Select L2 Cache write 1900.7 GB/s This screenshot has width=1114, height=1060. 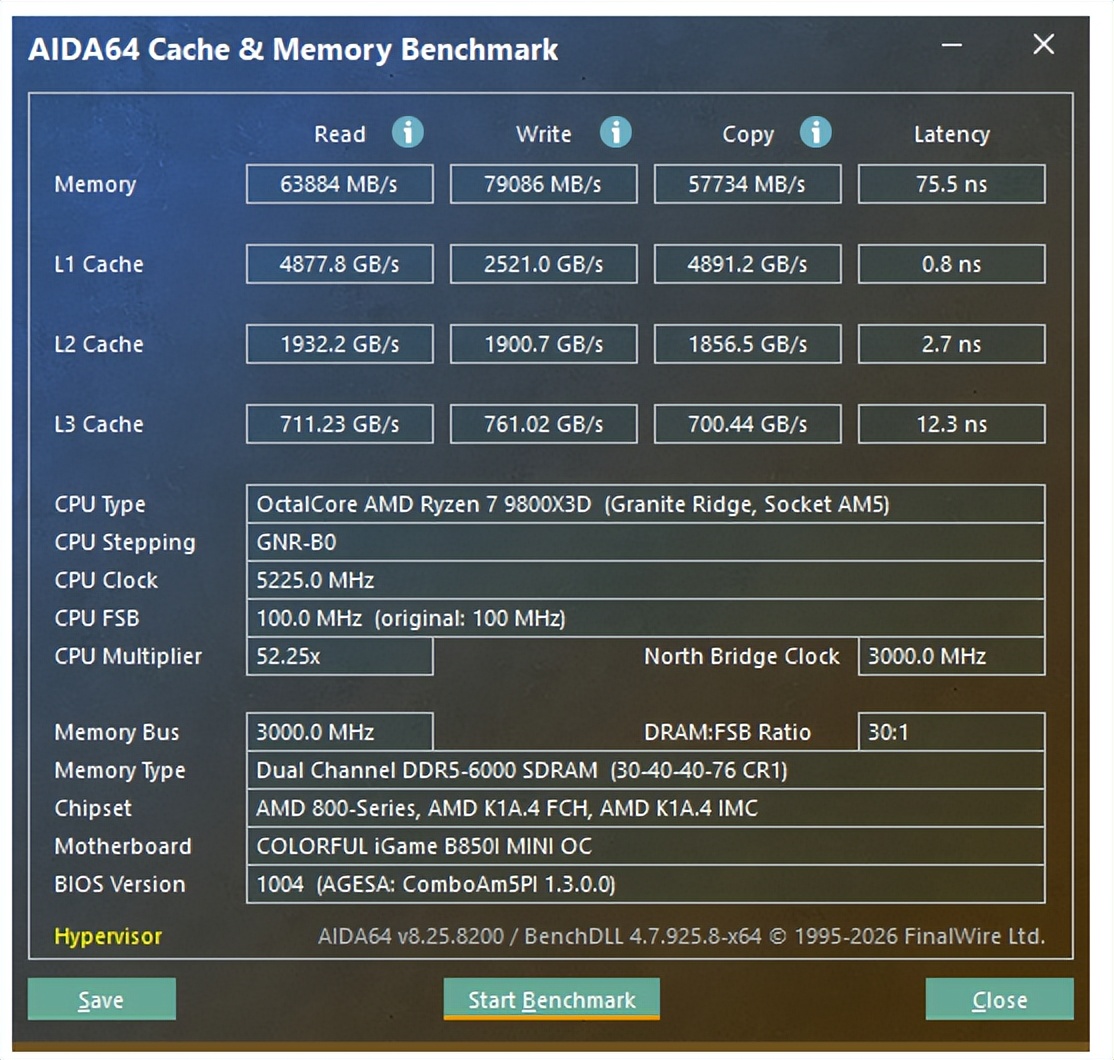pos(544,344)
